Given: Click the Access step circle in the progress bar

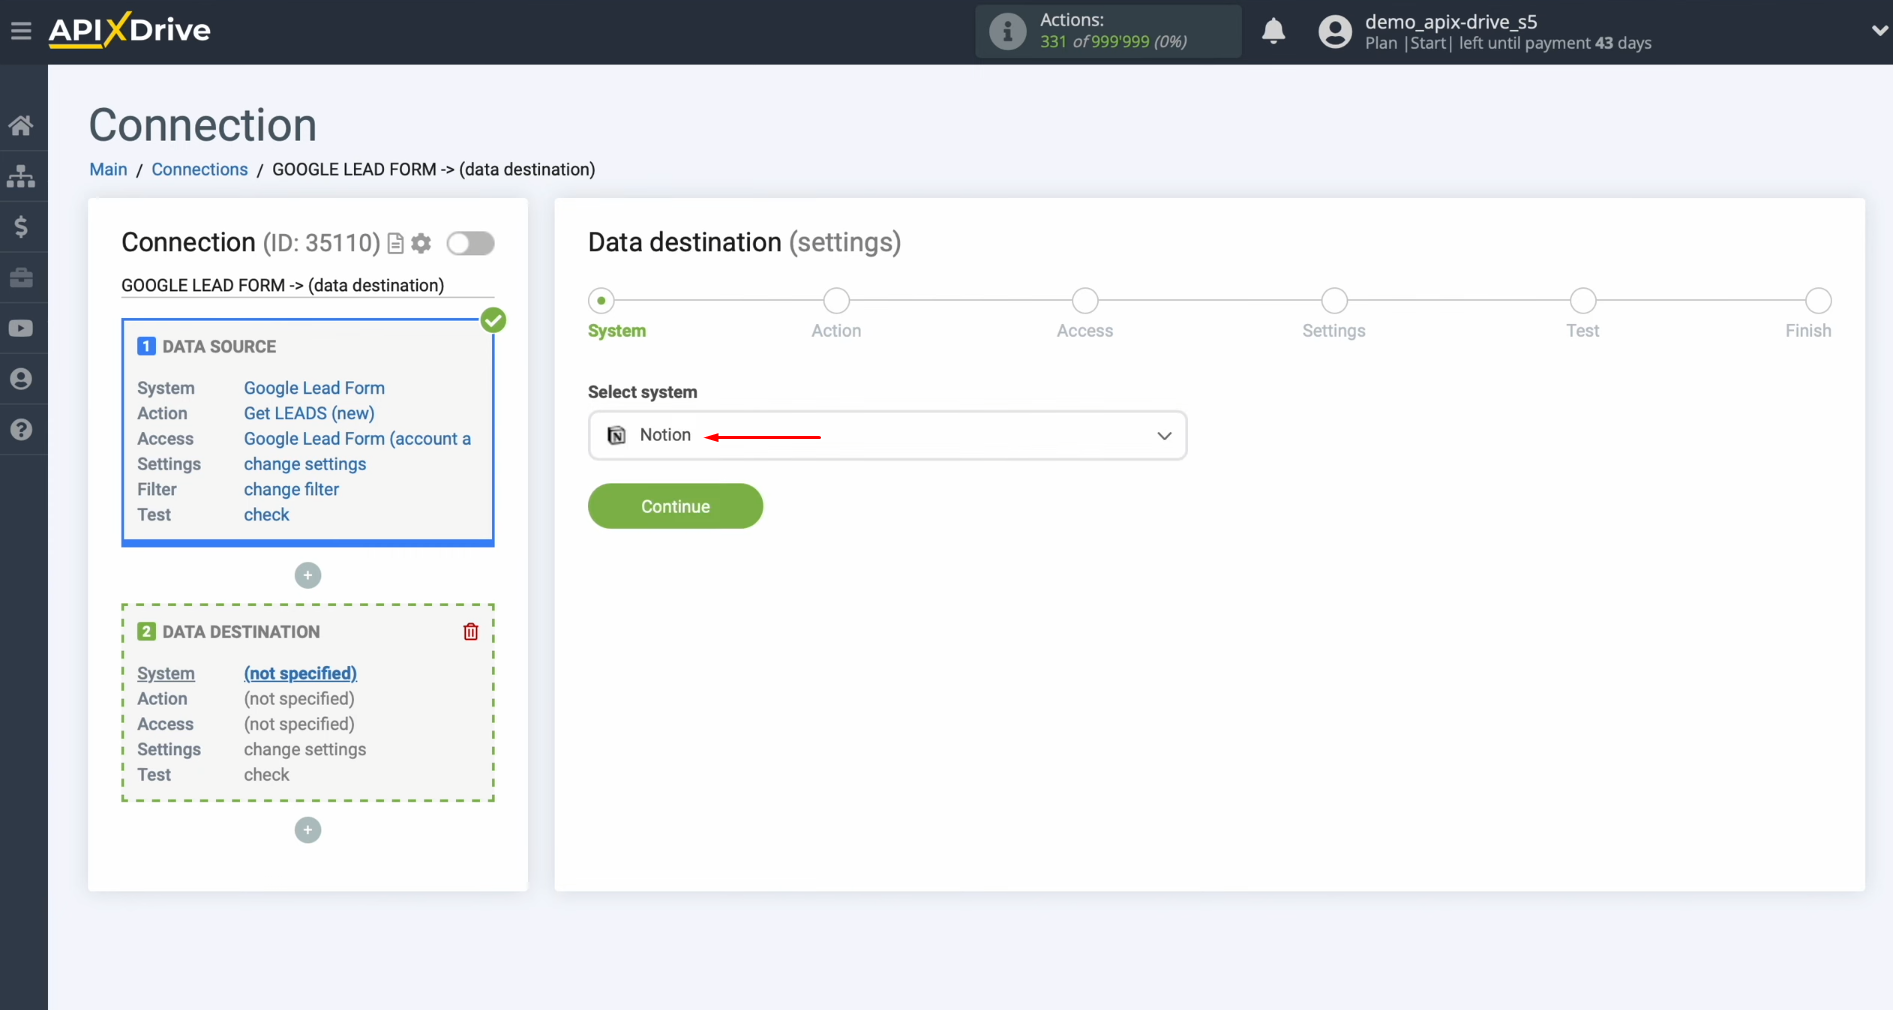Looking at the screenshot, I should (1084, 300).
